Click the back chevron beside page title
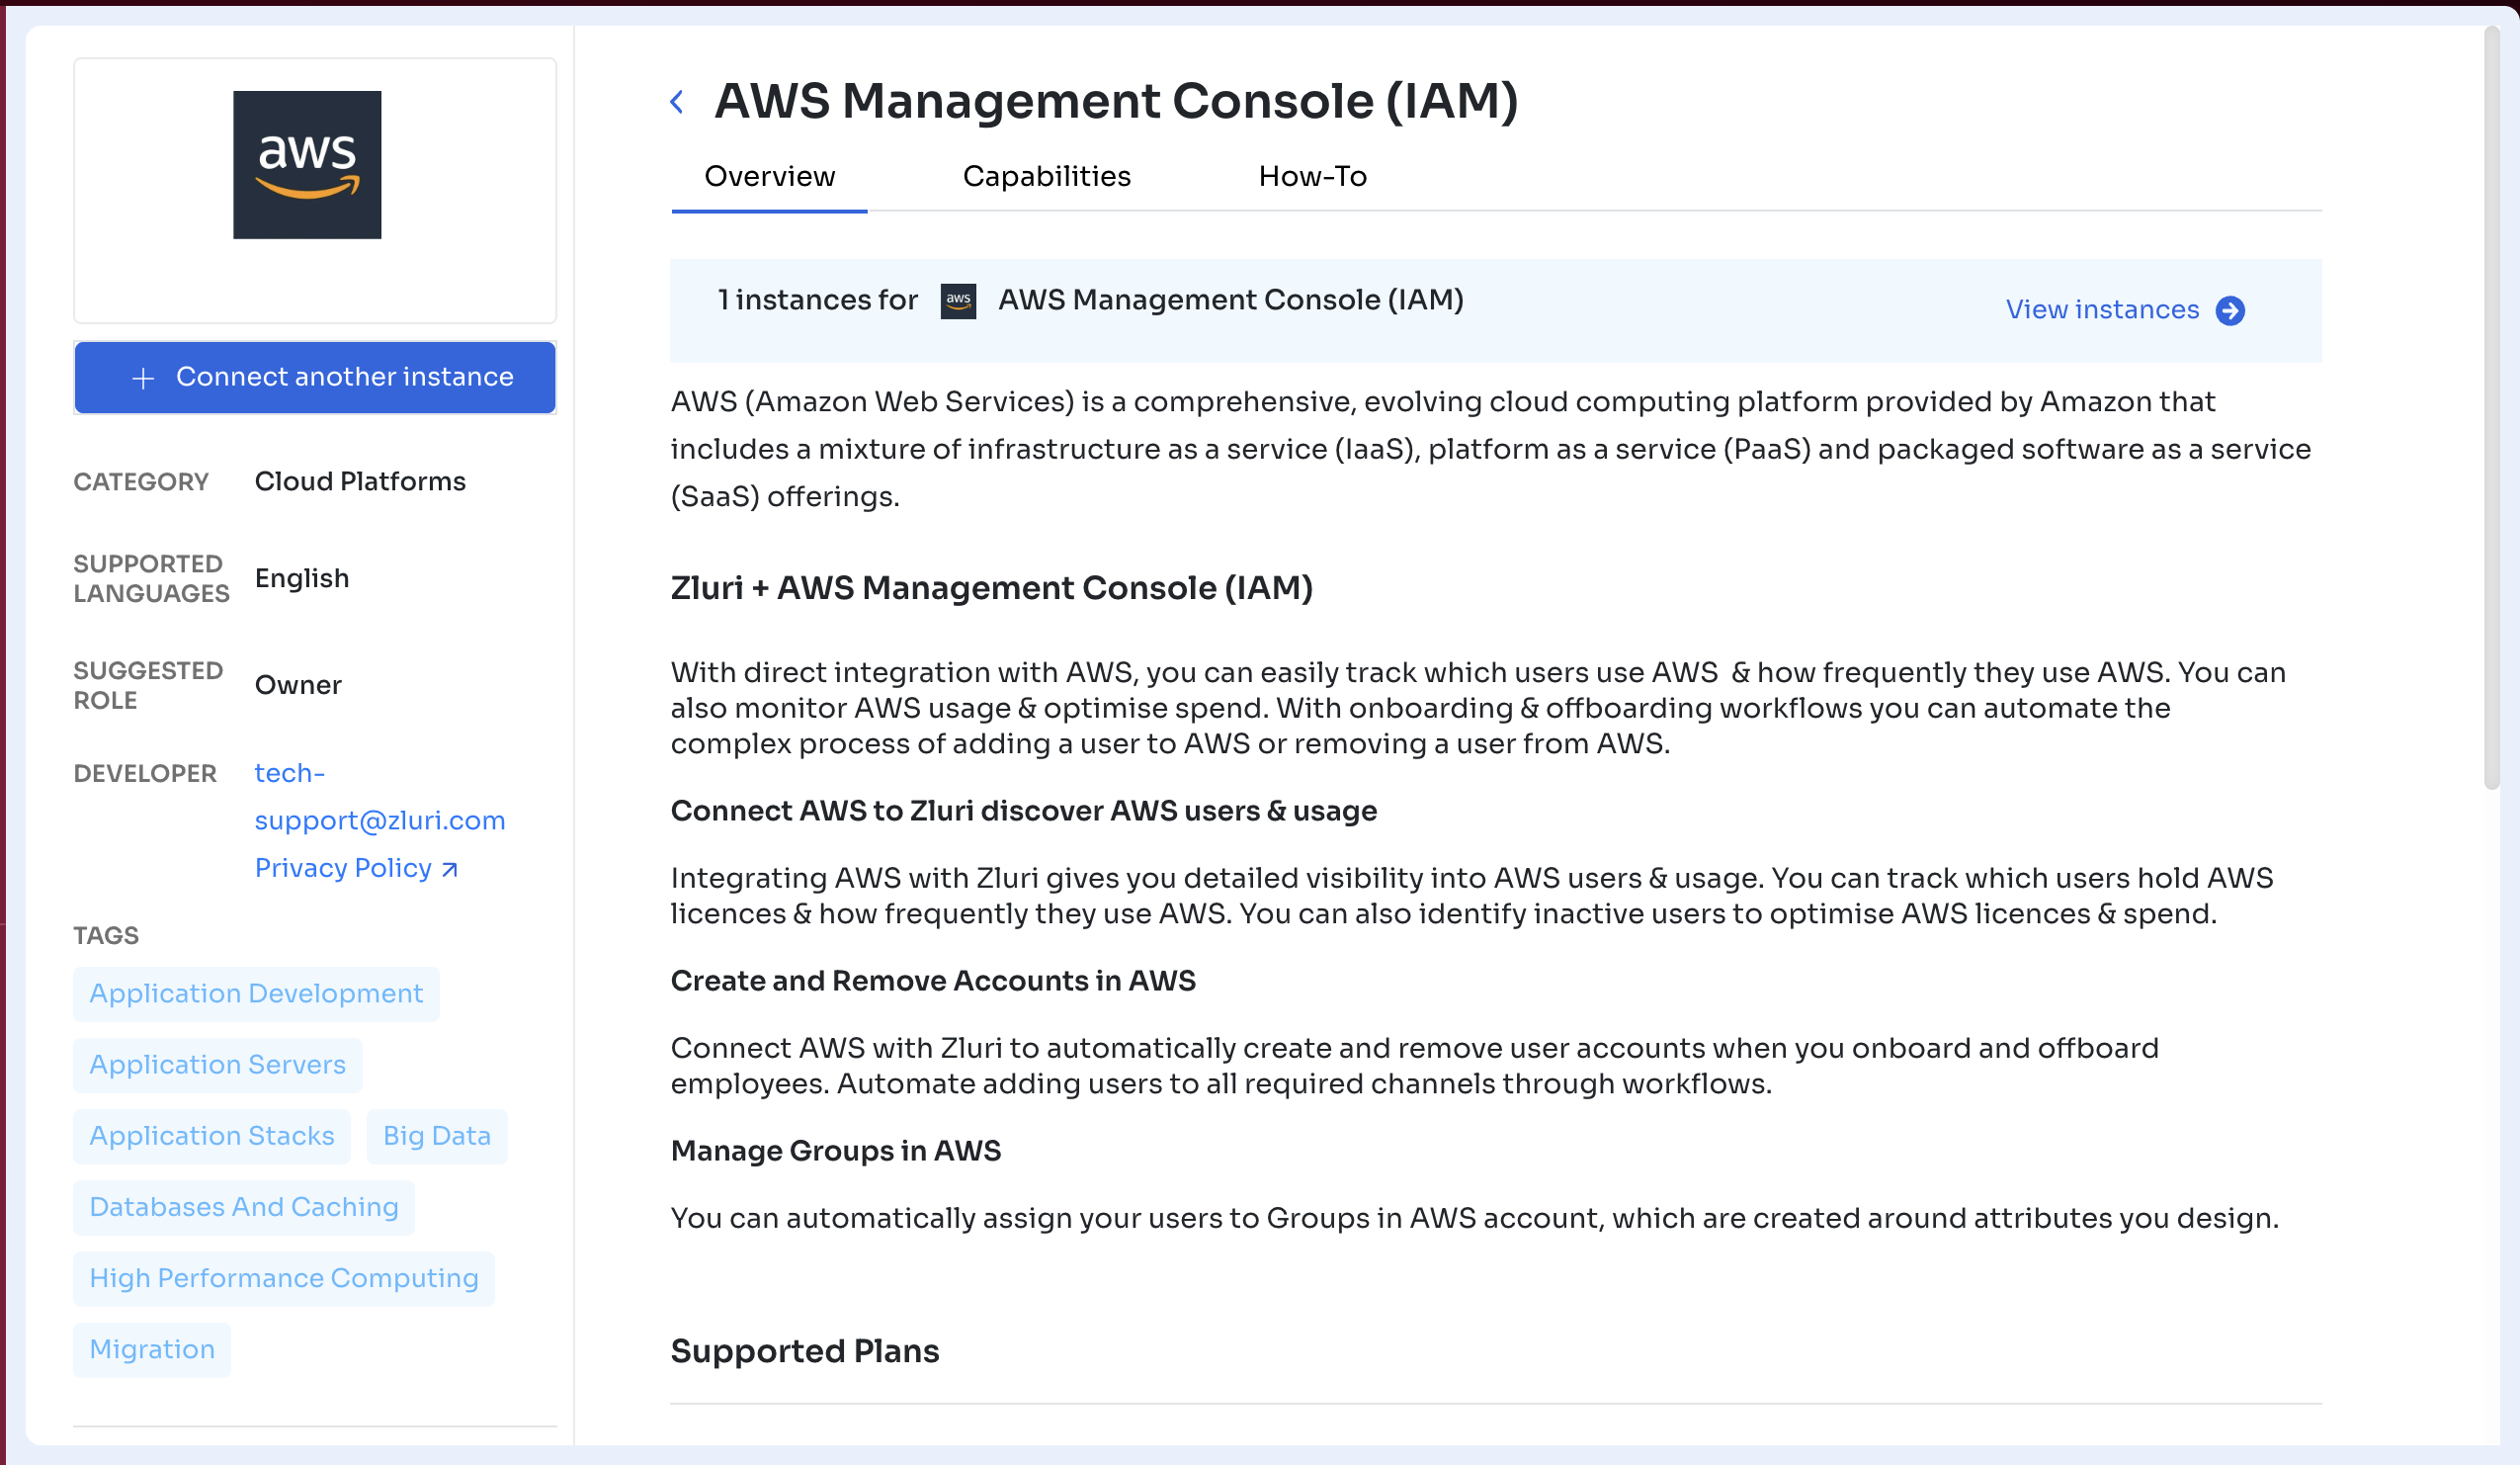The image size is (2520, 1465). point(677,102)
